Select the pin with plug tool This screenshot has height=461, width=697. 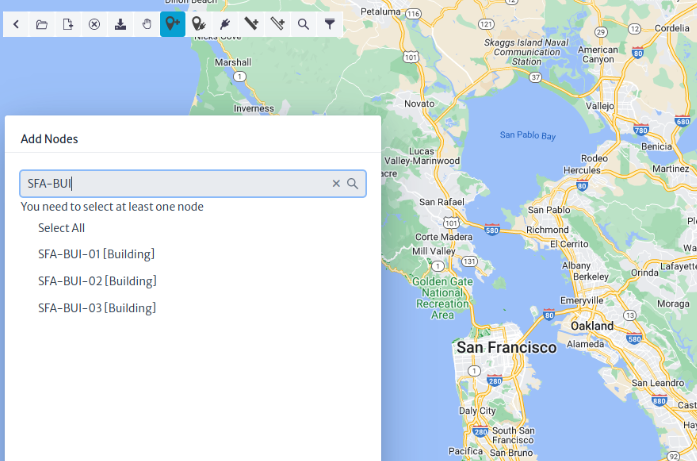199,24
